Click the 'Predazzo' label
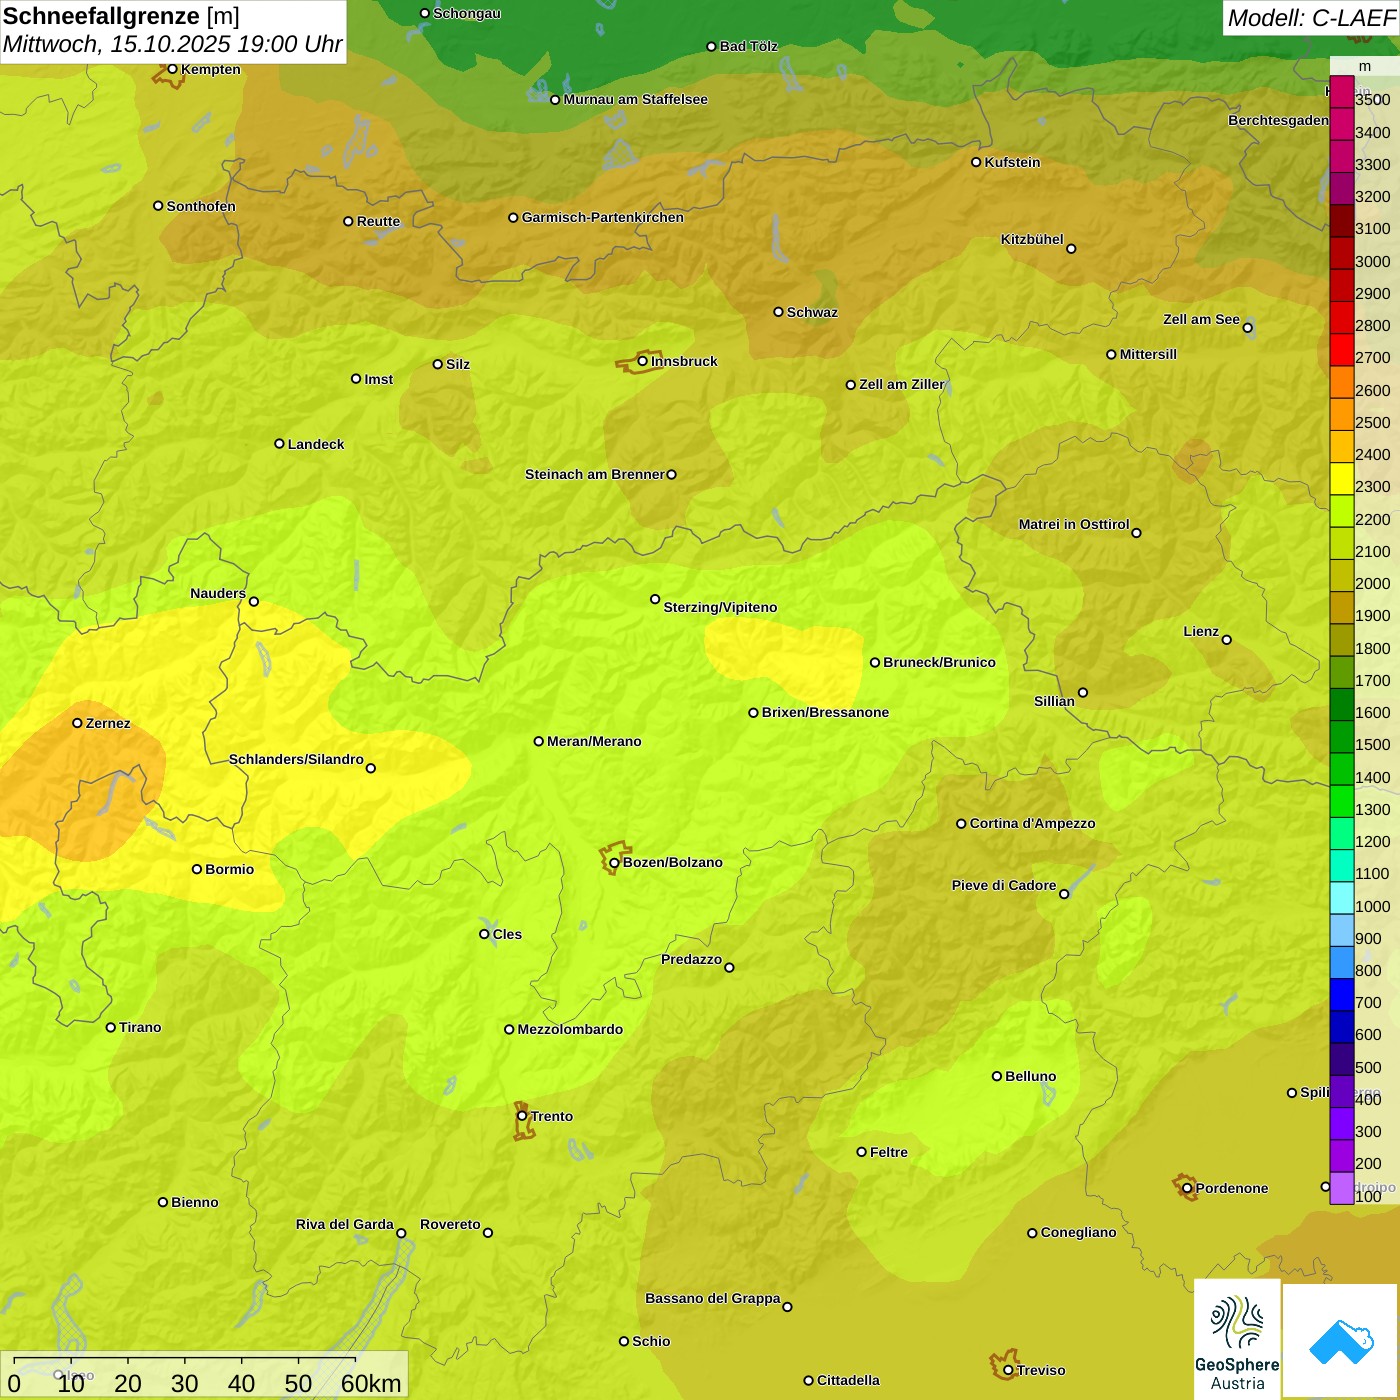This screenshot has width=1400, height=1400. click(x=691, y=959)
